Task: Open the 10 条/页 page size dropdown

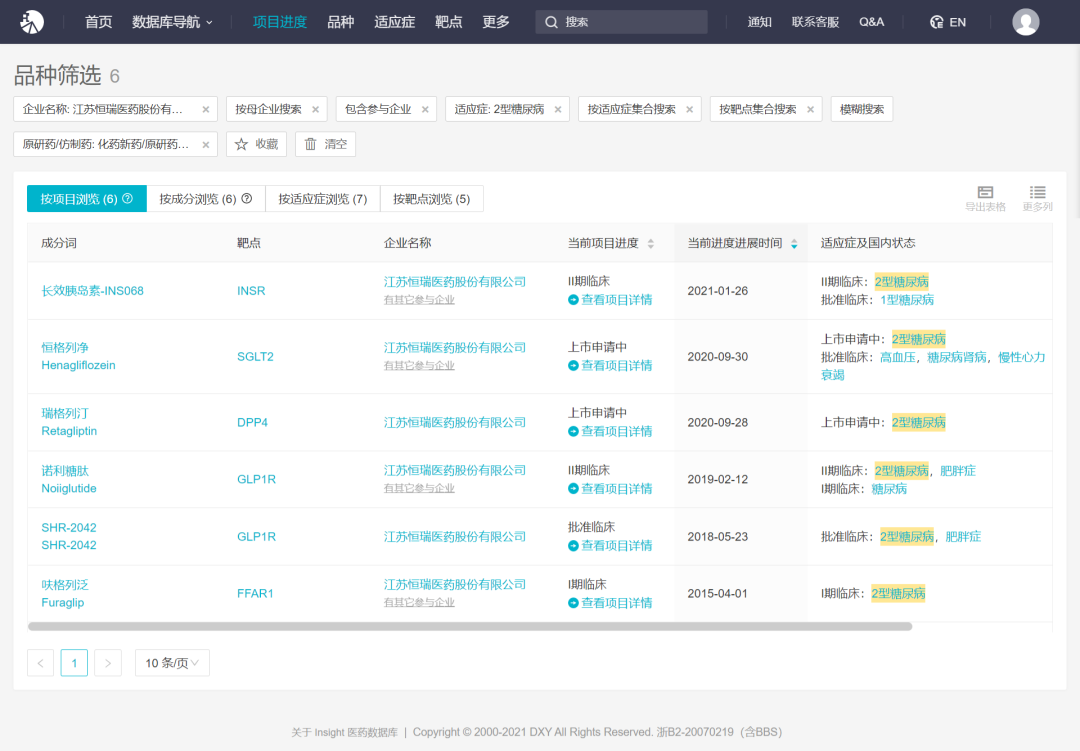Action: pos(172,663)
